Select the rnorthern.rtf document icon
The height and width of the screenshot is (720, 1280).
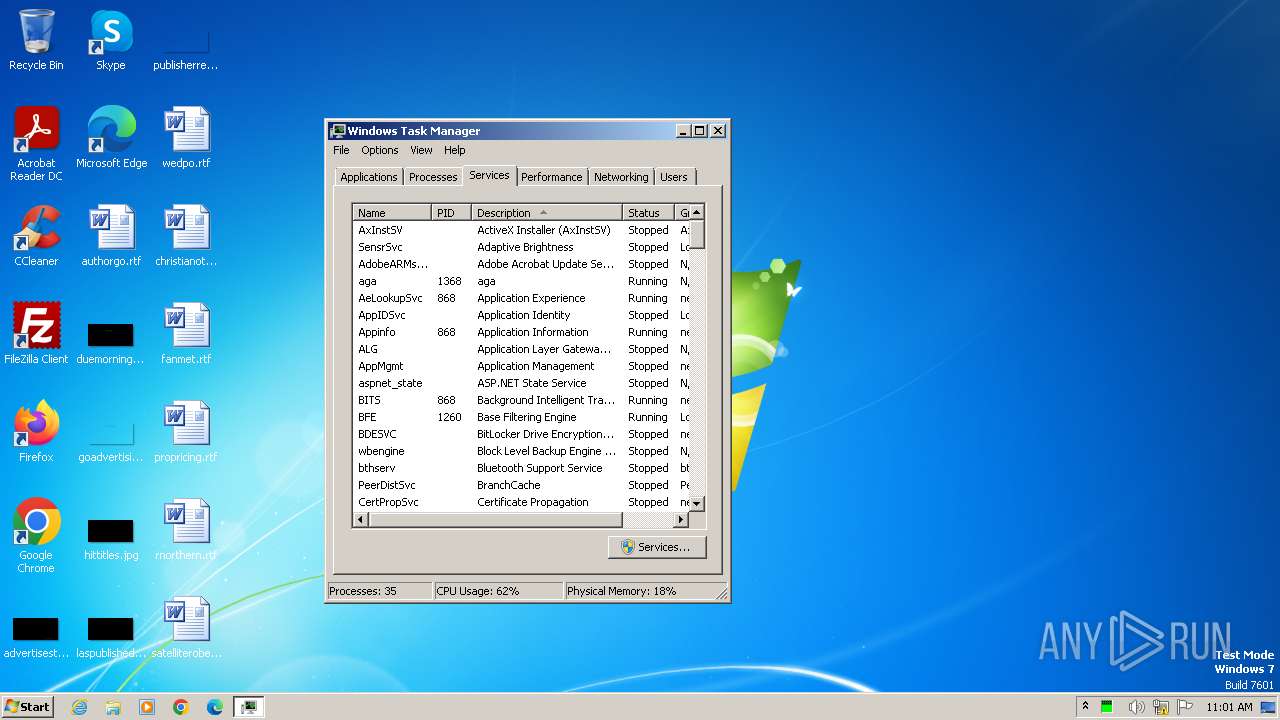tap(186, 530)
